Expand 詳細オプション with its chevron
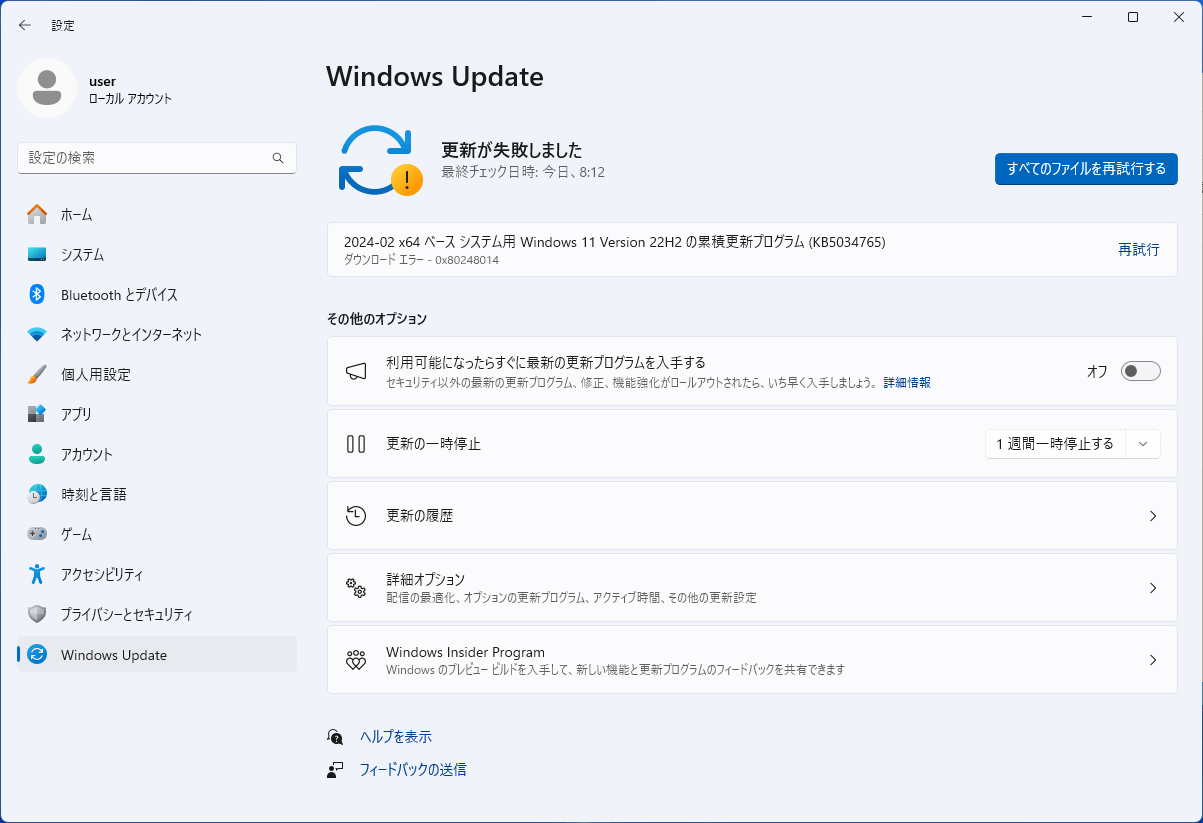This screenshot has height=823, width=1203. [x=1153, y=588]
